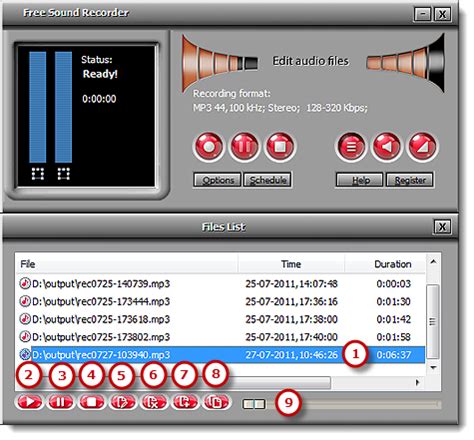Open Edit audio files
The width and height of the screenshot is (474, 440).
click(x=311, y=61)
